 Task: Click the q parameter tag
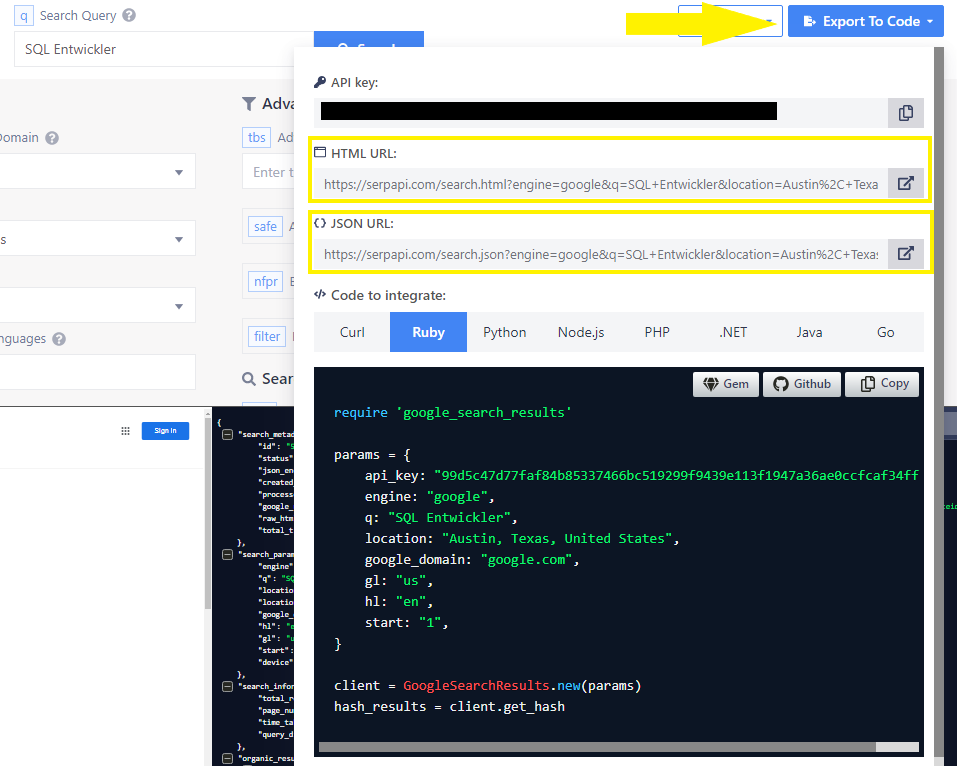coord(24,16)
